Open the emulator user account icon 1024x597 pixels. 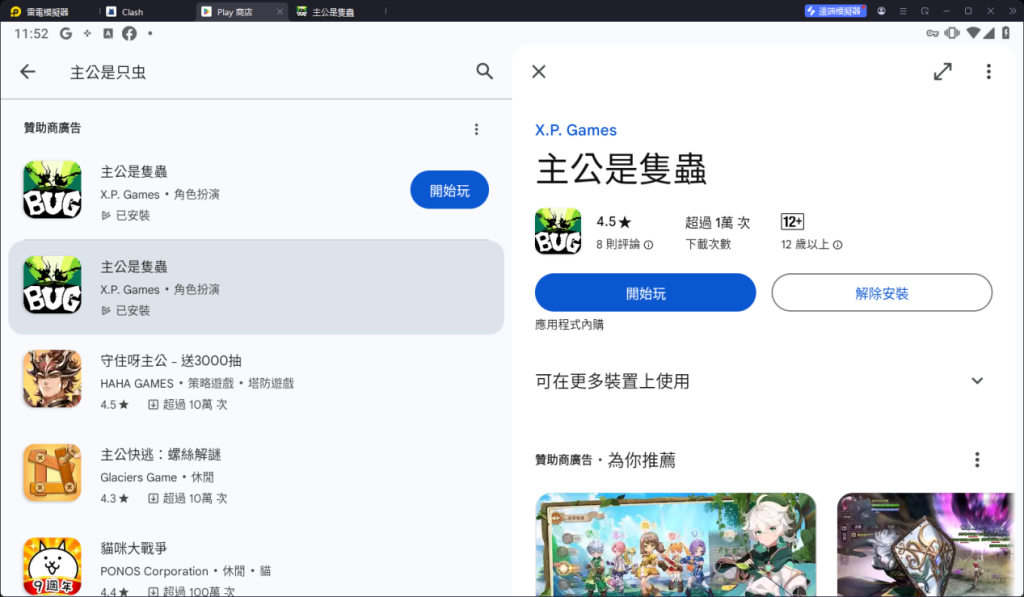point(881,11)
